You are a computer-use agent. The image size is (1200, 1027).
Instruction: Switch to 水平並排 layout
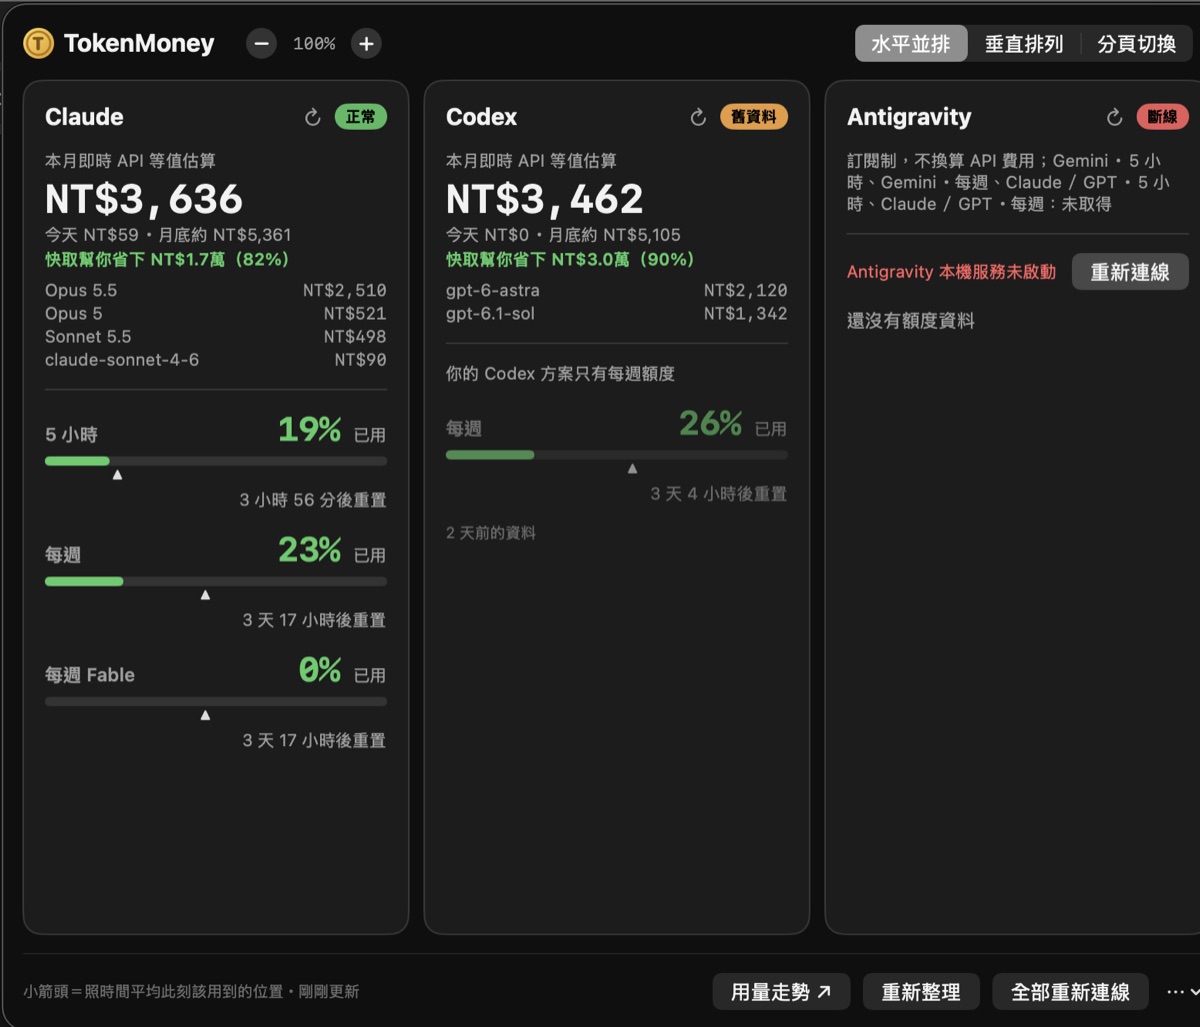911,44
